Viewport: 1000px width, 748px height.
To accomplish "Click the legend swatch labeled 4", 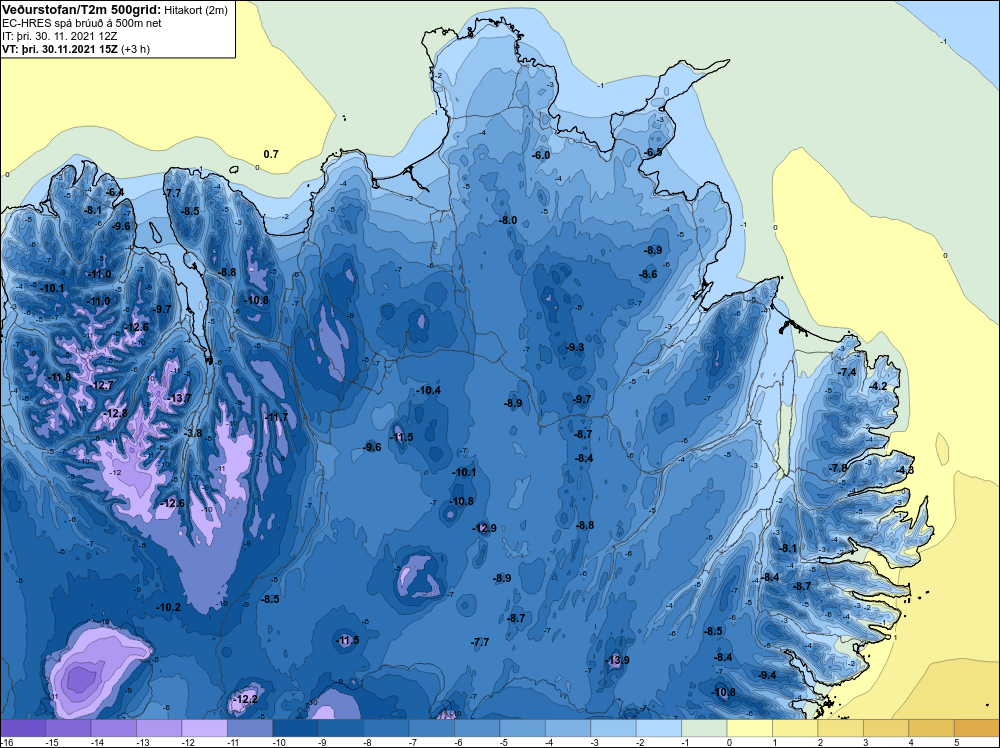I will [x=932, y=728].
